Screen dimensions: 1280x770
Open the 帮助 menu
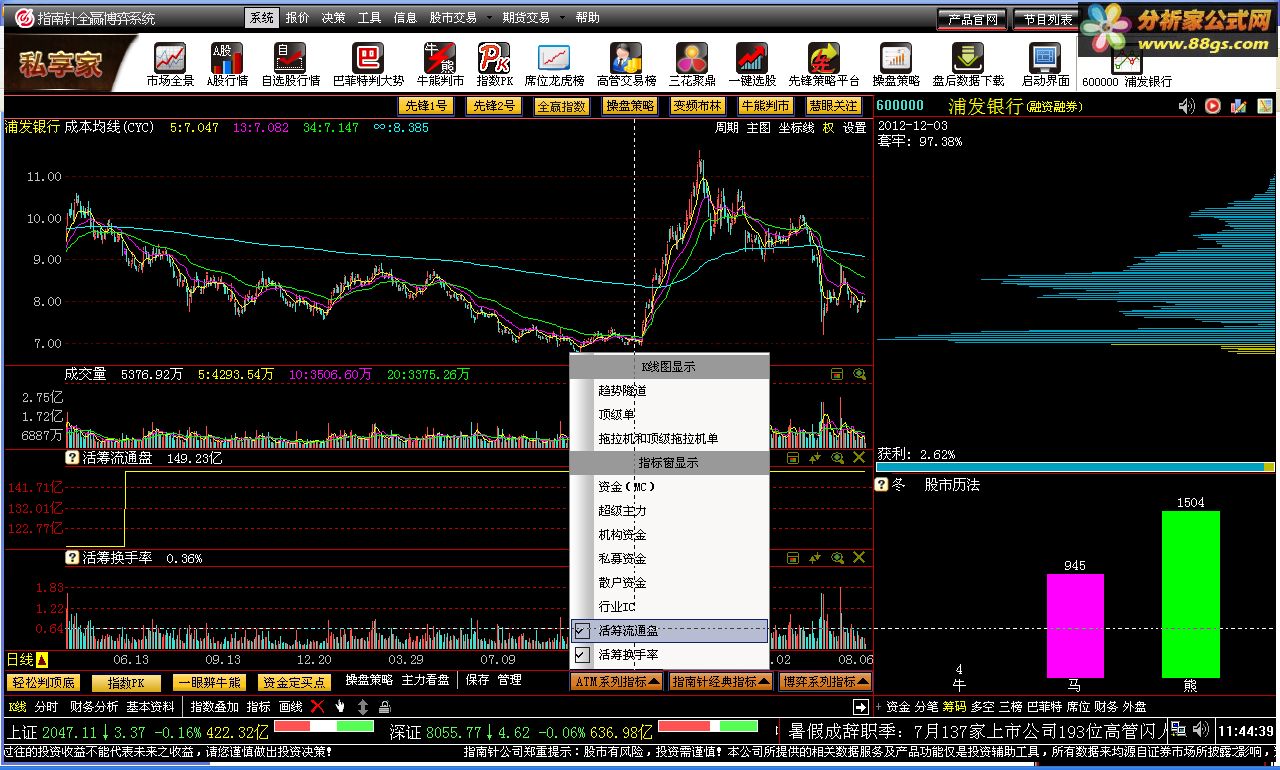click(588, 18)
